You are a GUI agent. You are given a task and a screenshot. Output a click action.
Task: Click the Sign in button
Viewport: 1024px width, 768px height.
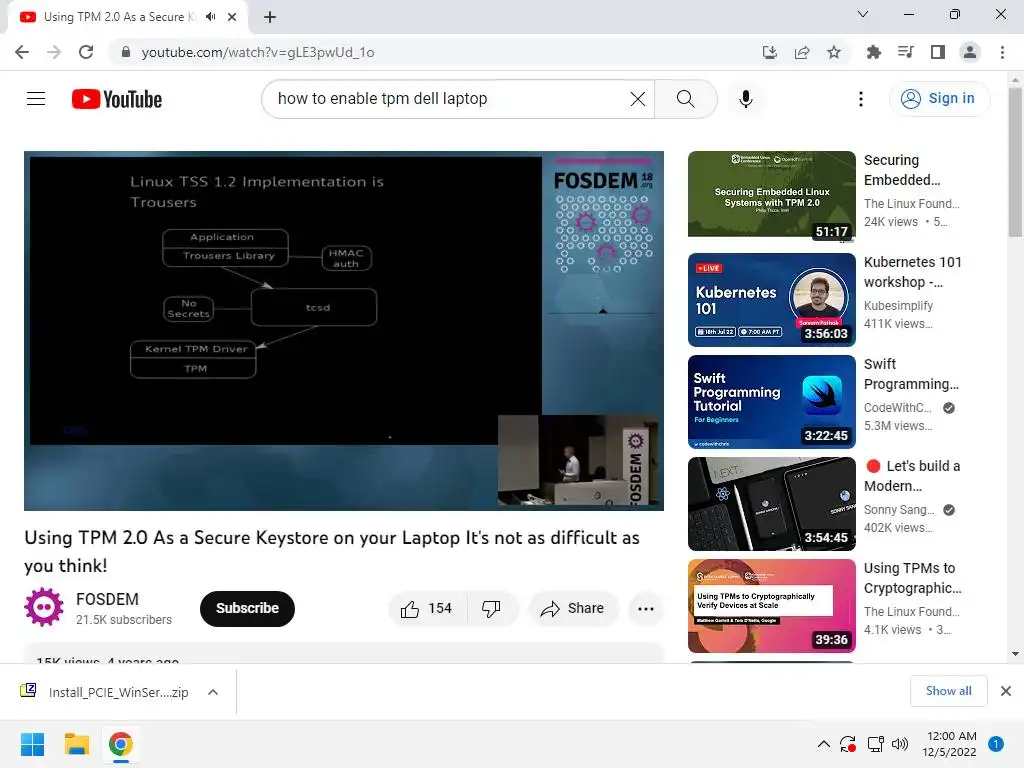[x=939, y=99]
